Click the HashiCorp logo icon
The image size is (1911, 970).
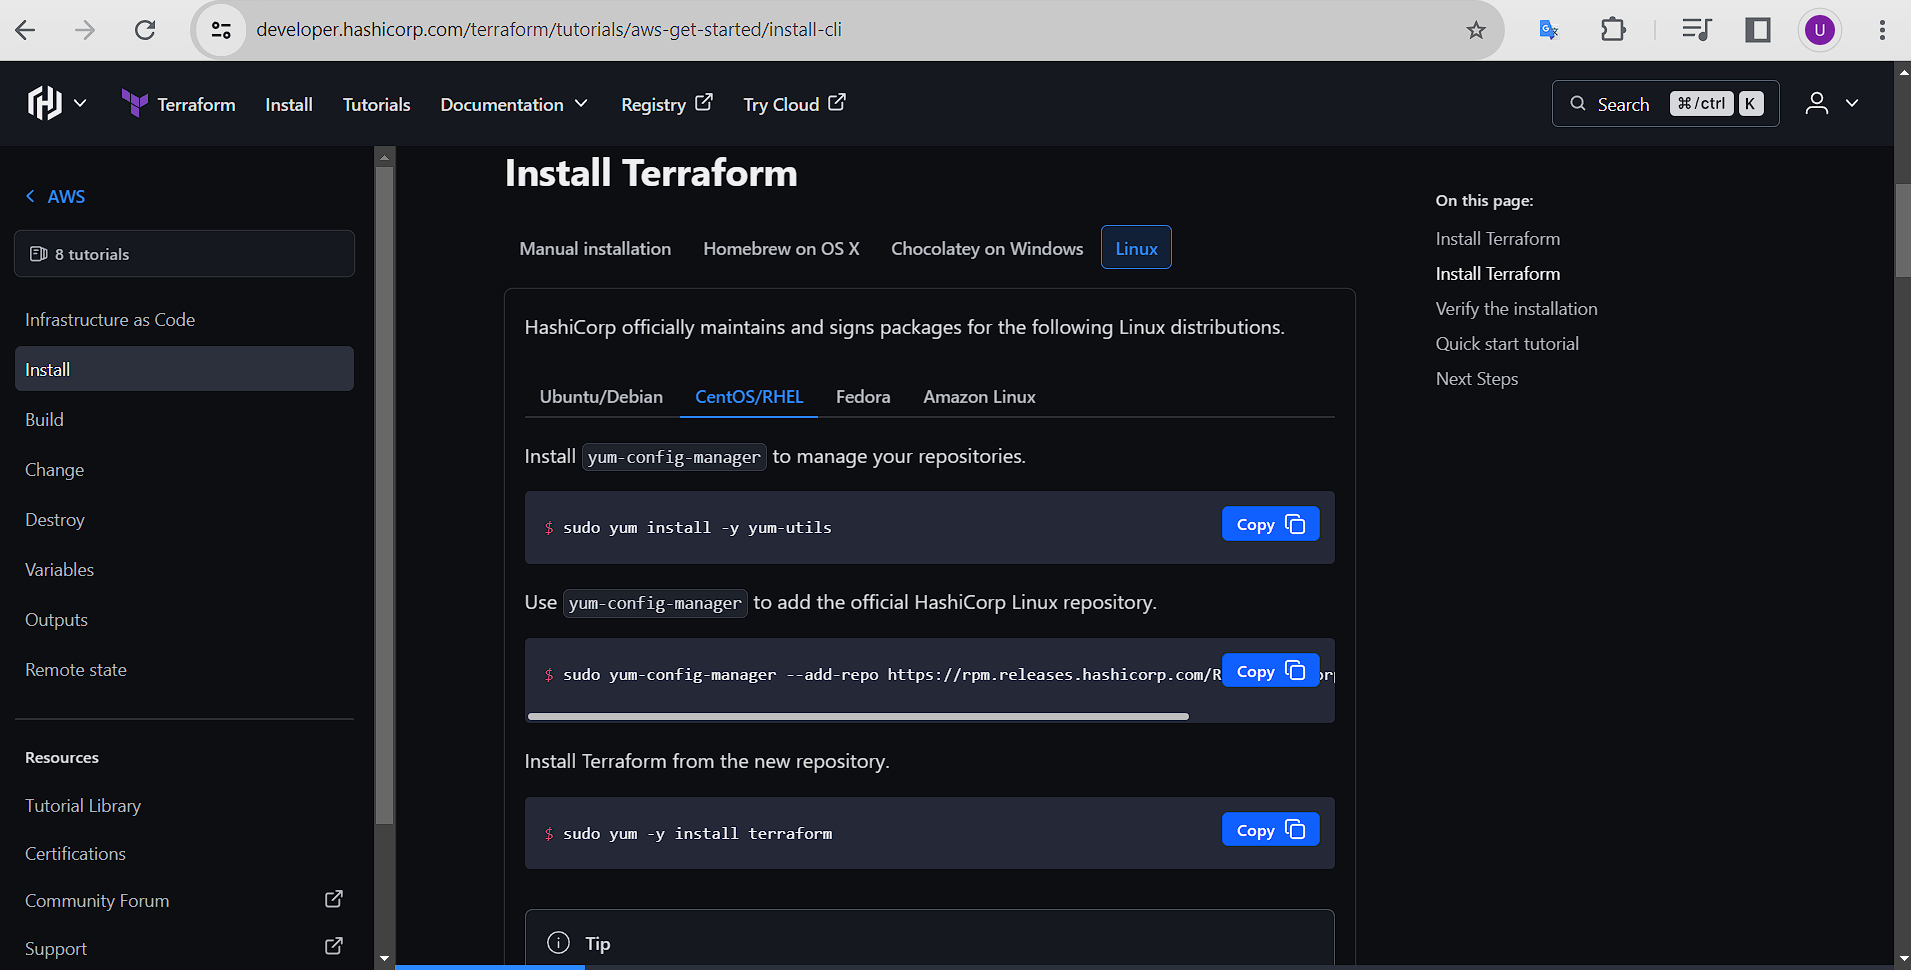pos(44,103)
